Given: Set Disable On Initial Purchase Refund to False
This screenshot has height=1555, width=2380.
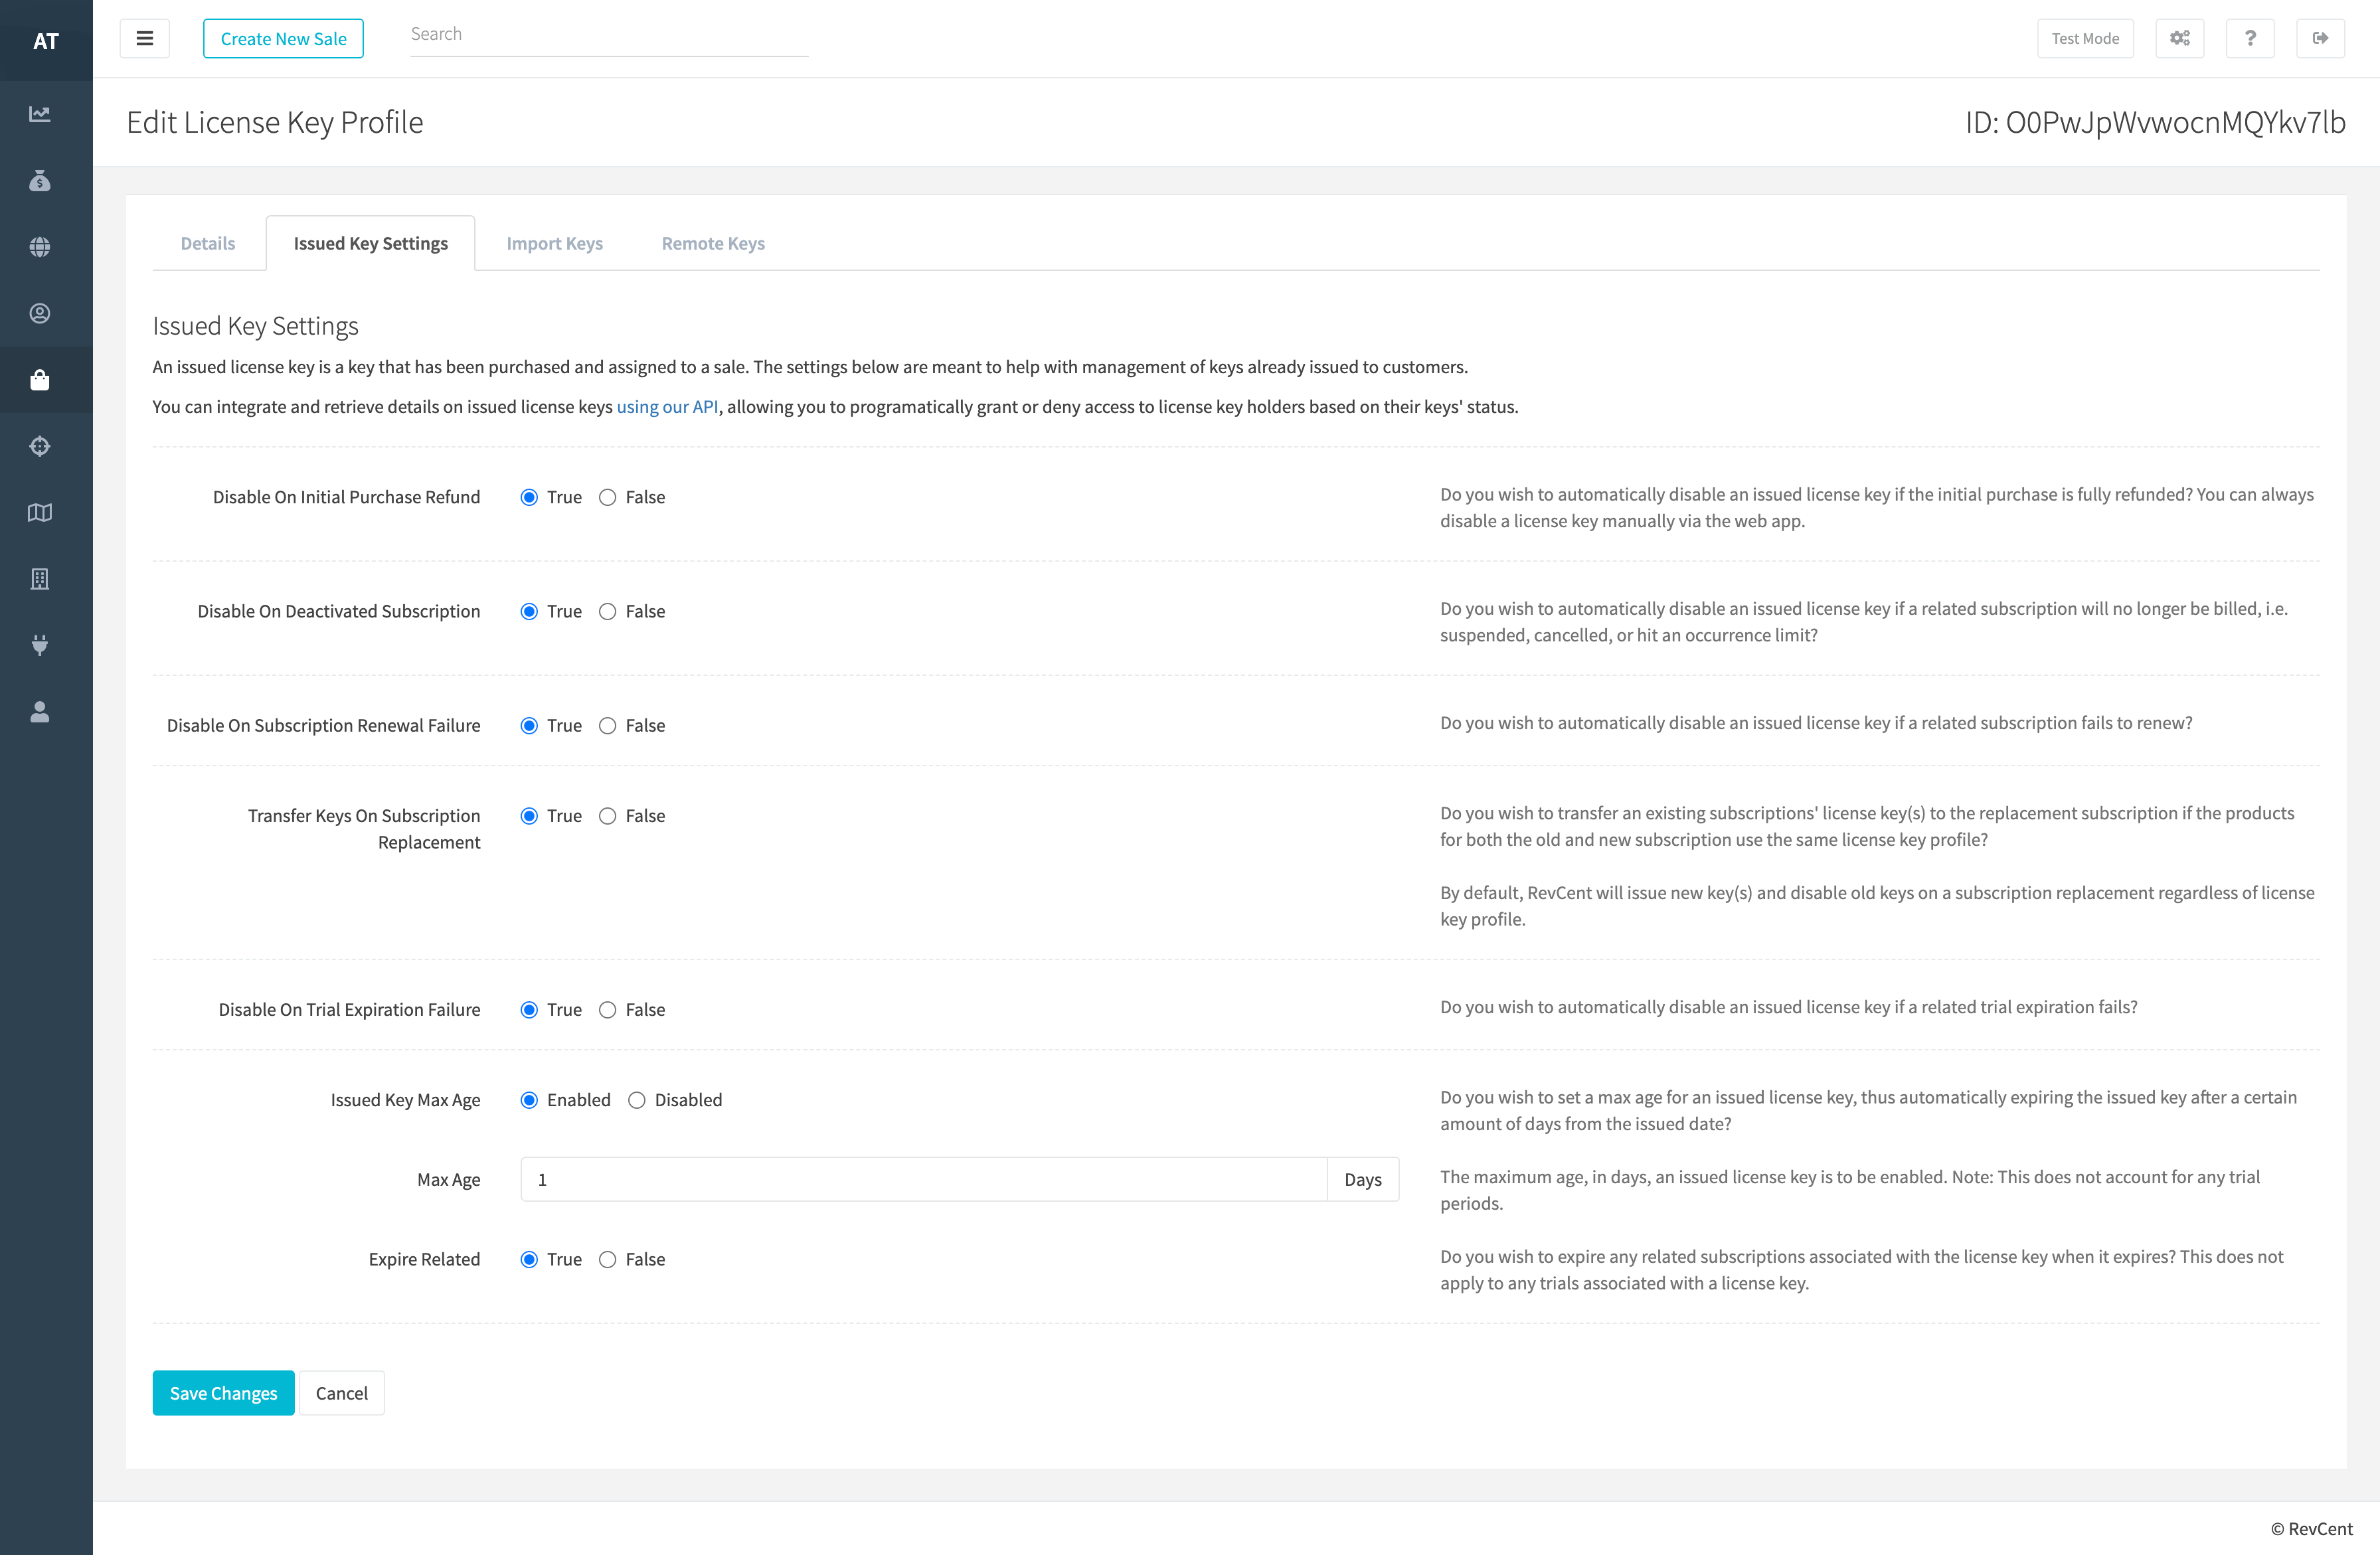Looking at the screenshot, I should [607, 497].
